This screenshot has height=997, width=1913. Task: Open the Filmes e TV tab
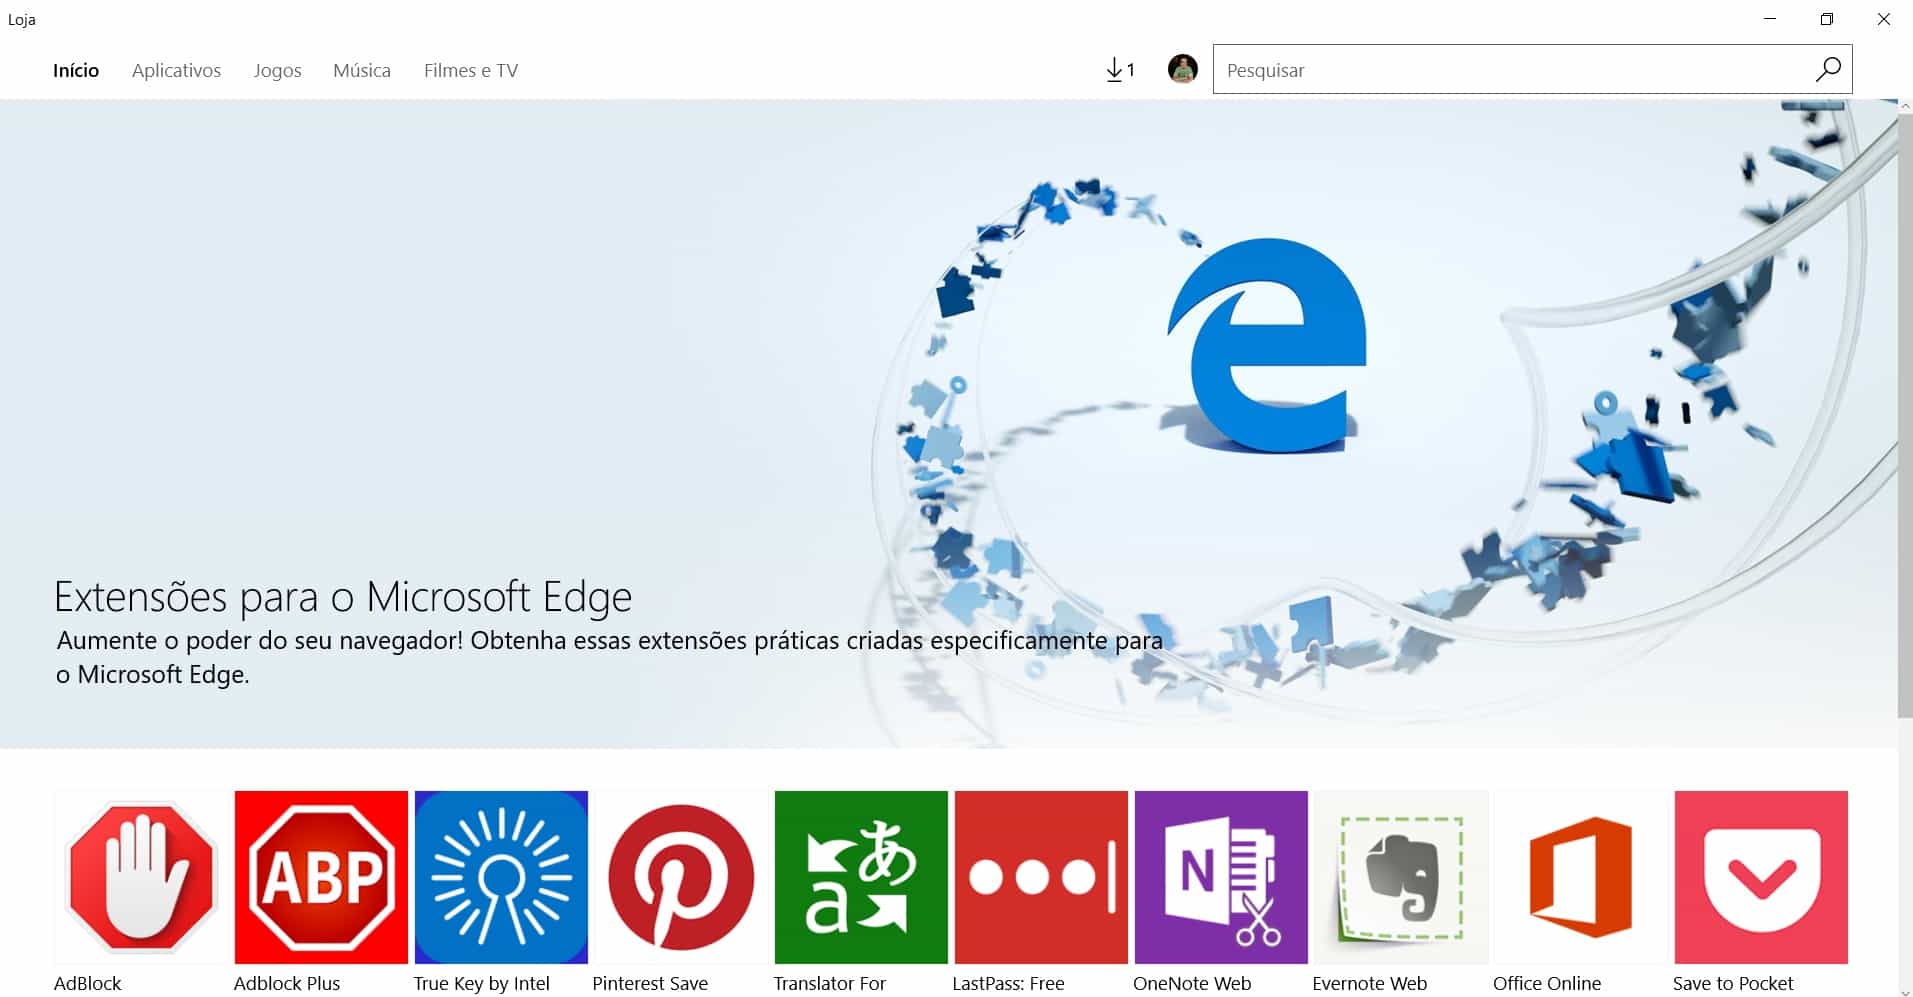click(x=471, y=70)
